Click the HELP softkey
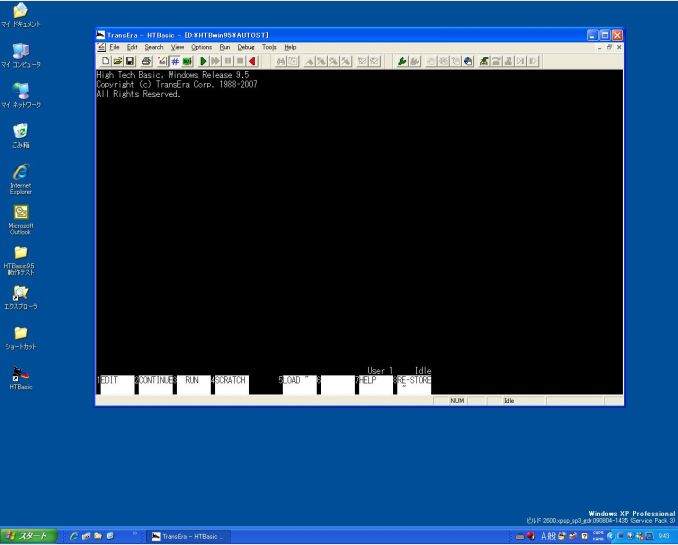Screen dimensions: 678x545 374,385
